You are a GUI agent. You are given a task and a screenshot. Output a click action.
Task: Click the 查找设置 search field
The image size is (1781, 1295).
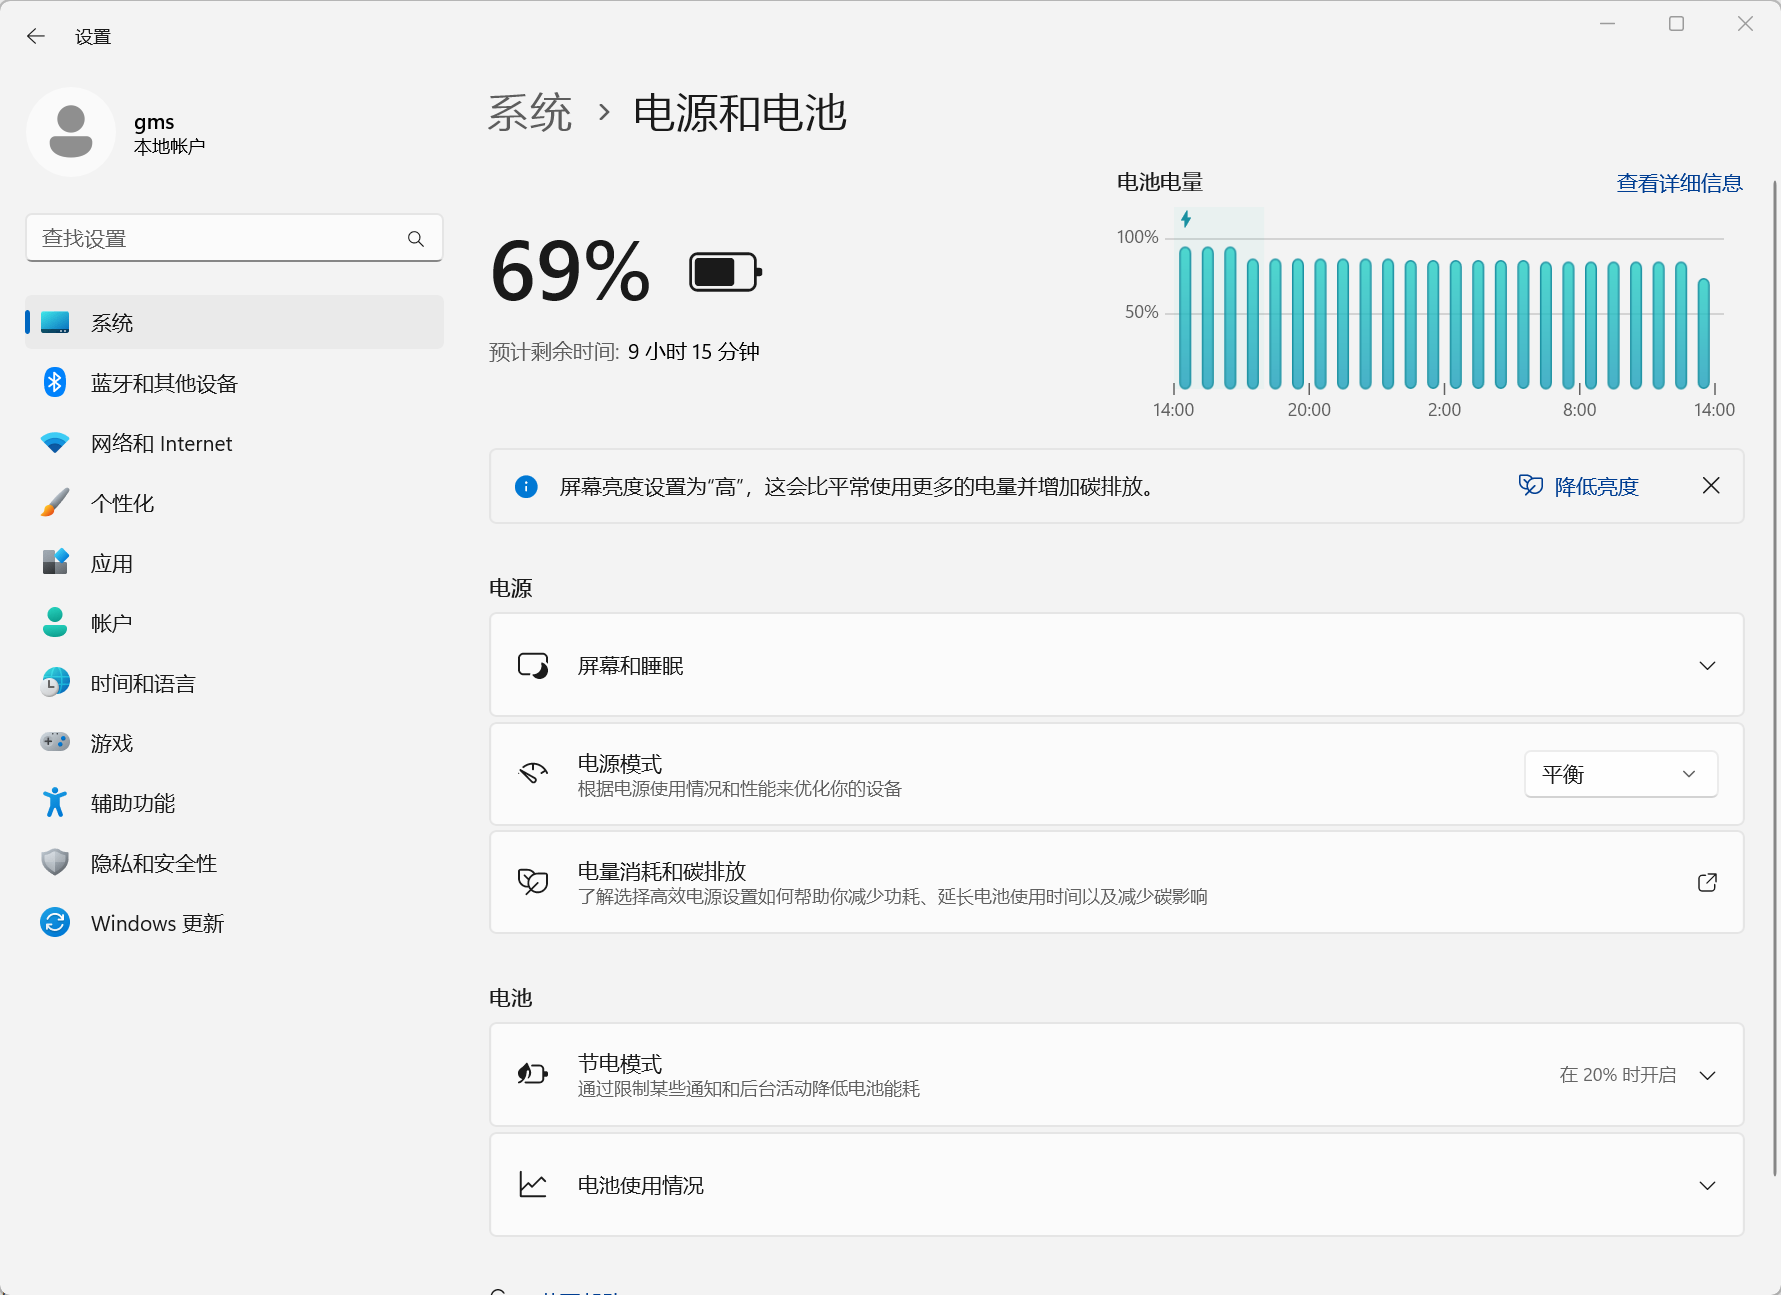point(234,238)
